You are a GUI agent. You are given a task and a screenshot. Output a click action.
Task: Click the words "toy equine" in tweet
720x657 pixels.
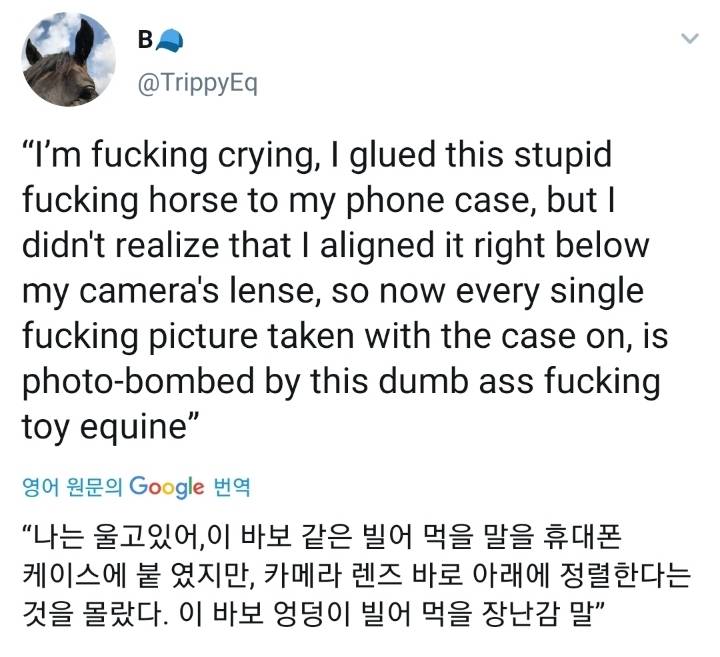pos(101,428)
